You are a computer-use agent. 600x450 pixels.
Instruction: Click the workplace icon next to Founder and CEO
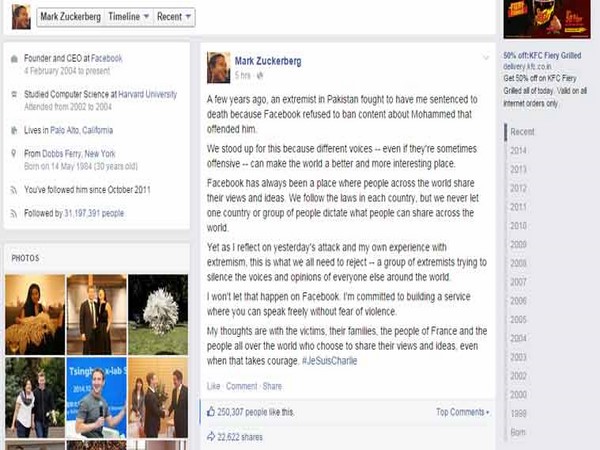coord(14,59)
